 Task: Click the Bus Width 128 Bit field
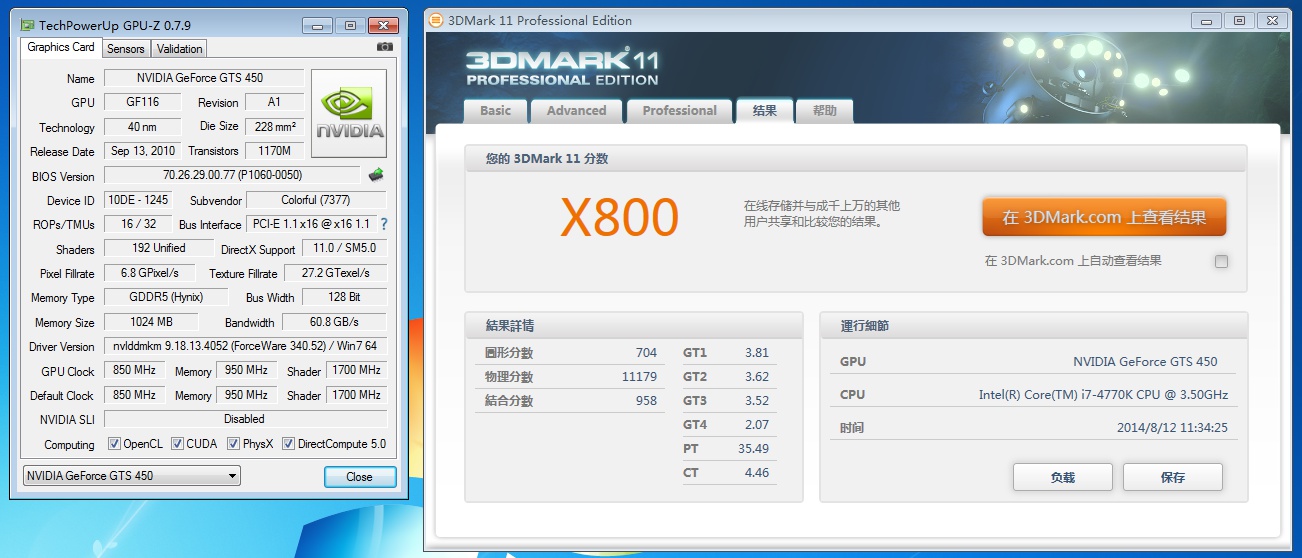coord(344,297)
